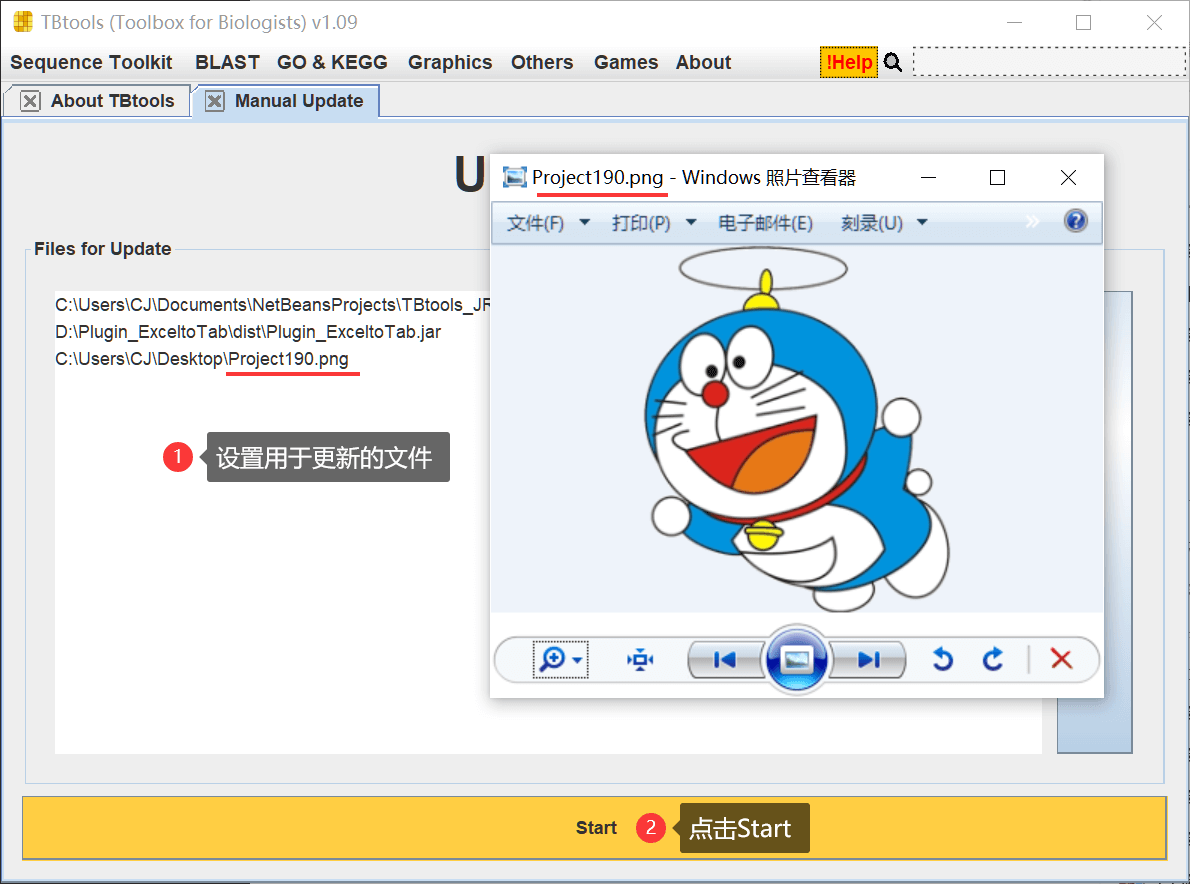Image resolution: width=1190 pixels, height=884 pixels.
Task: Expand hidden toolbar items chevron in photo viewer
Action: pyautogui.click(x=1032, y=222)
